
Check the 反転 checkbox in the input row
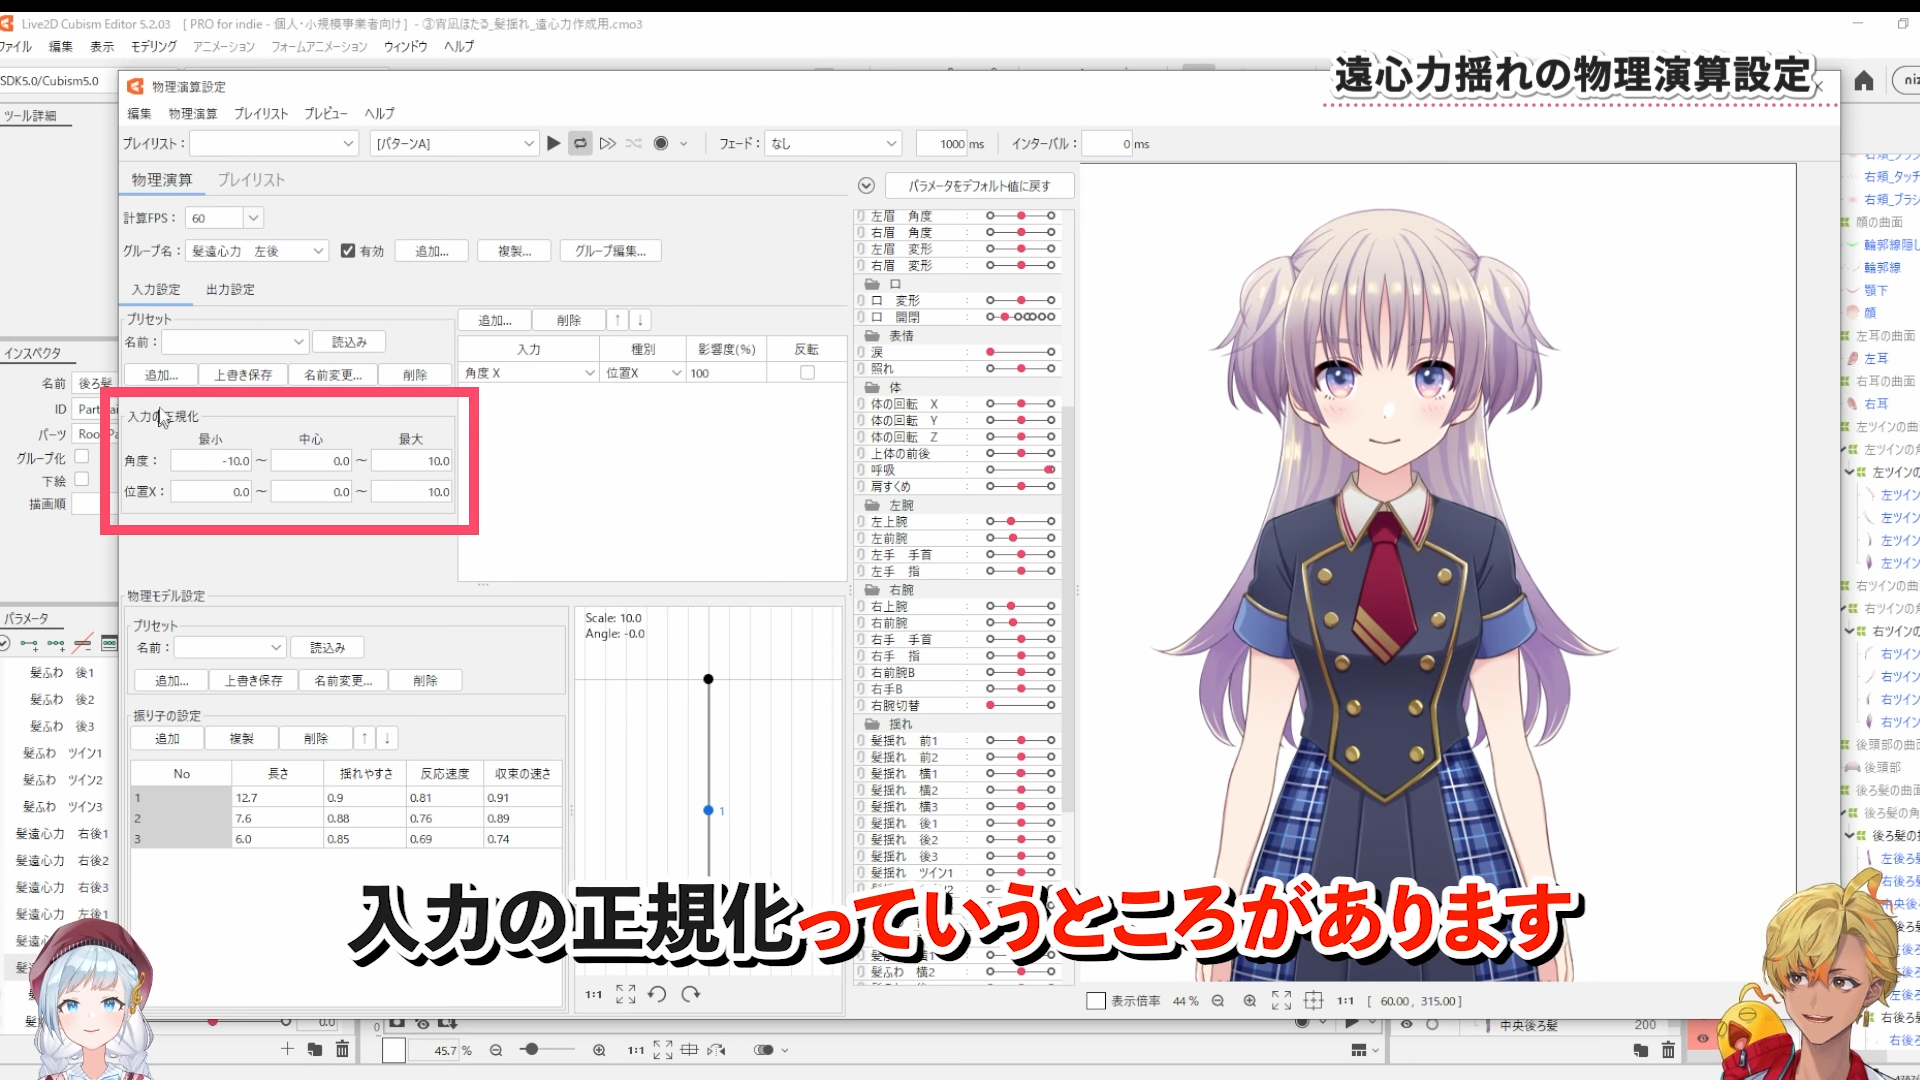(807, 373)
